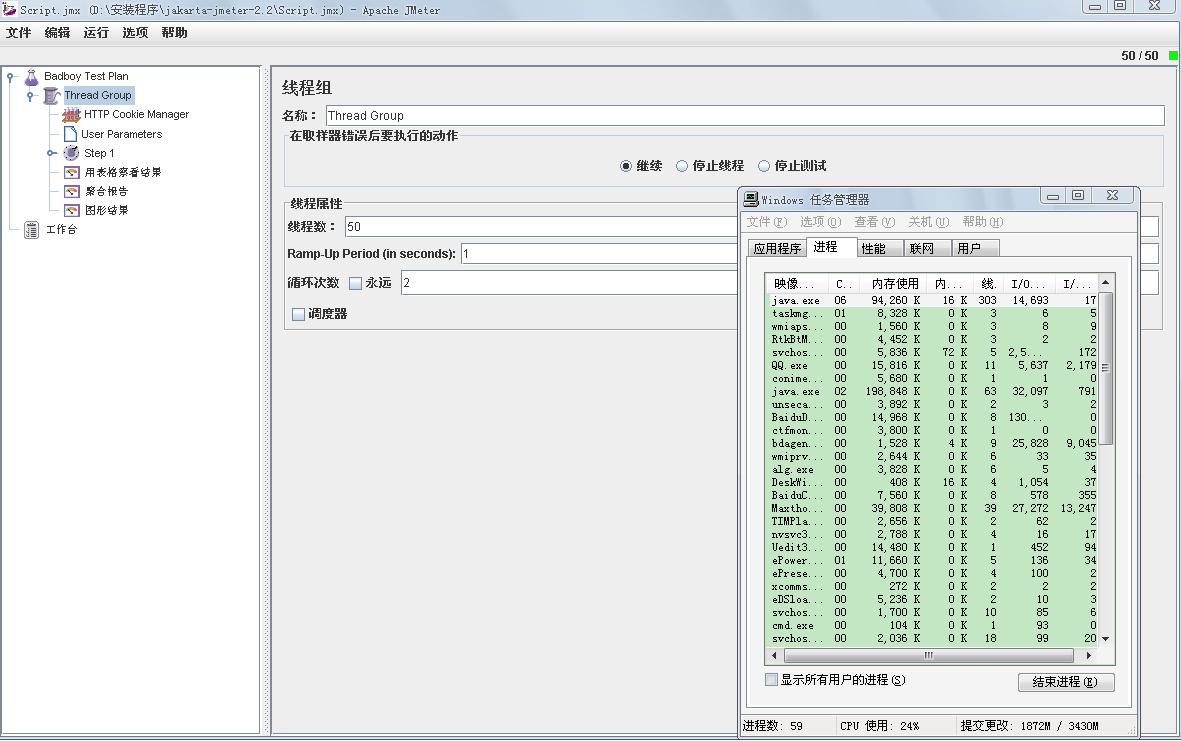This screenshot has width=1181, height=741.
Task: Click the Step 1 controller icon
Action: pos(71,153)
